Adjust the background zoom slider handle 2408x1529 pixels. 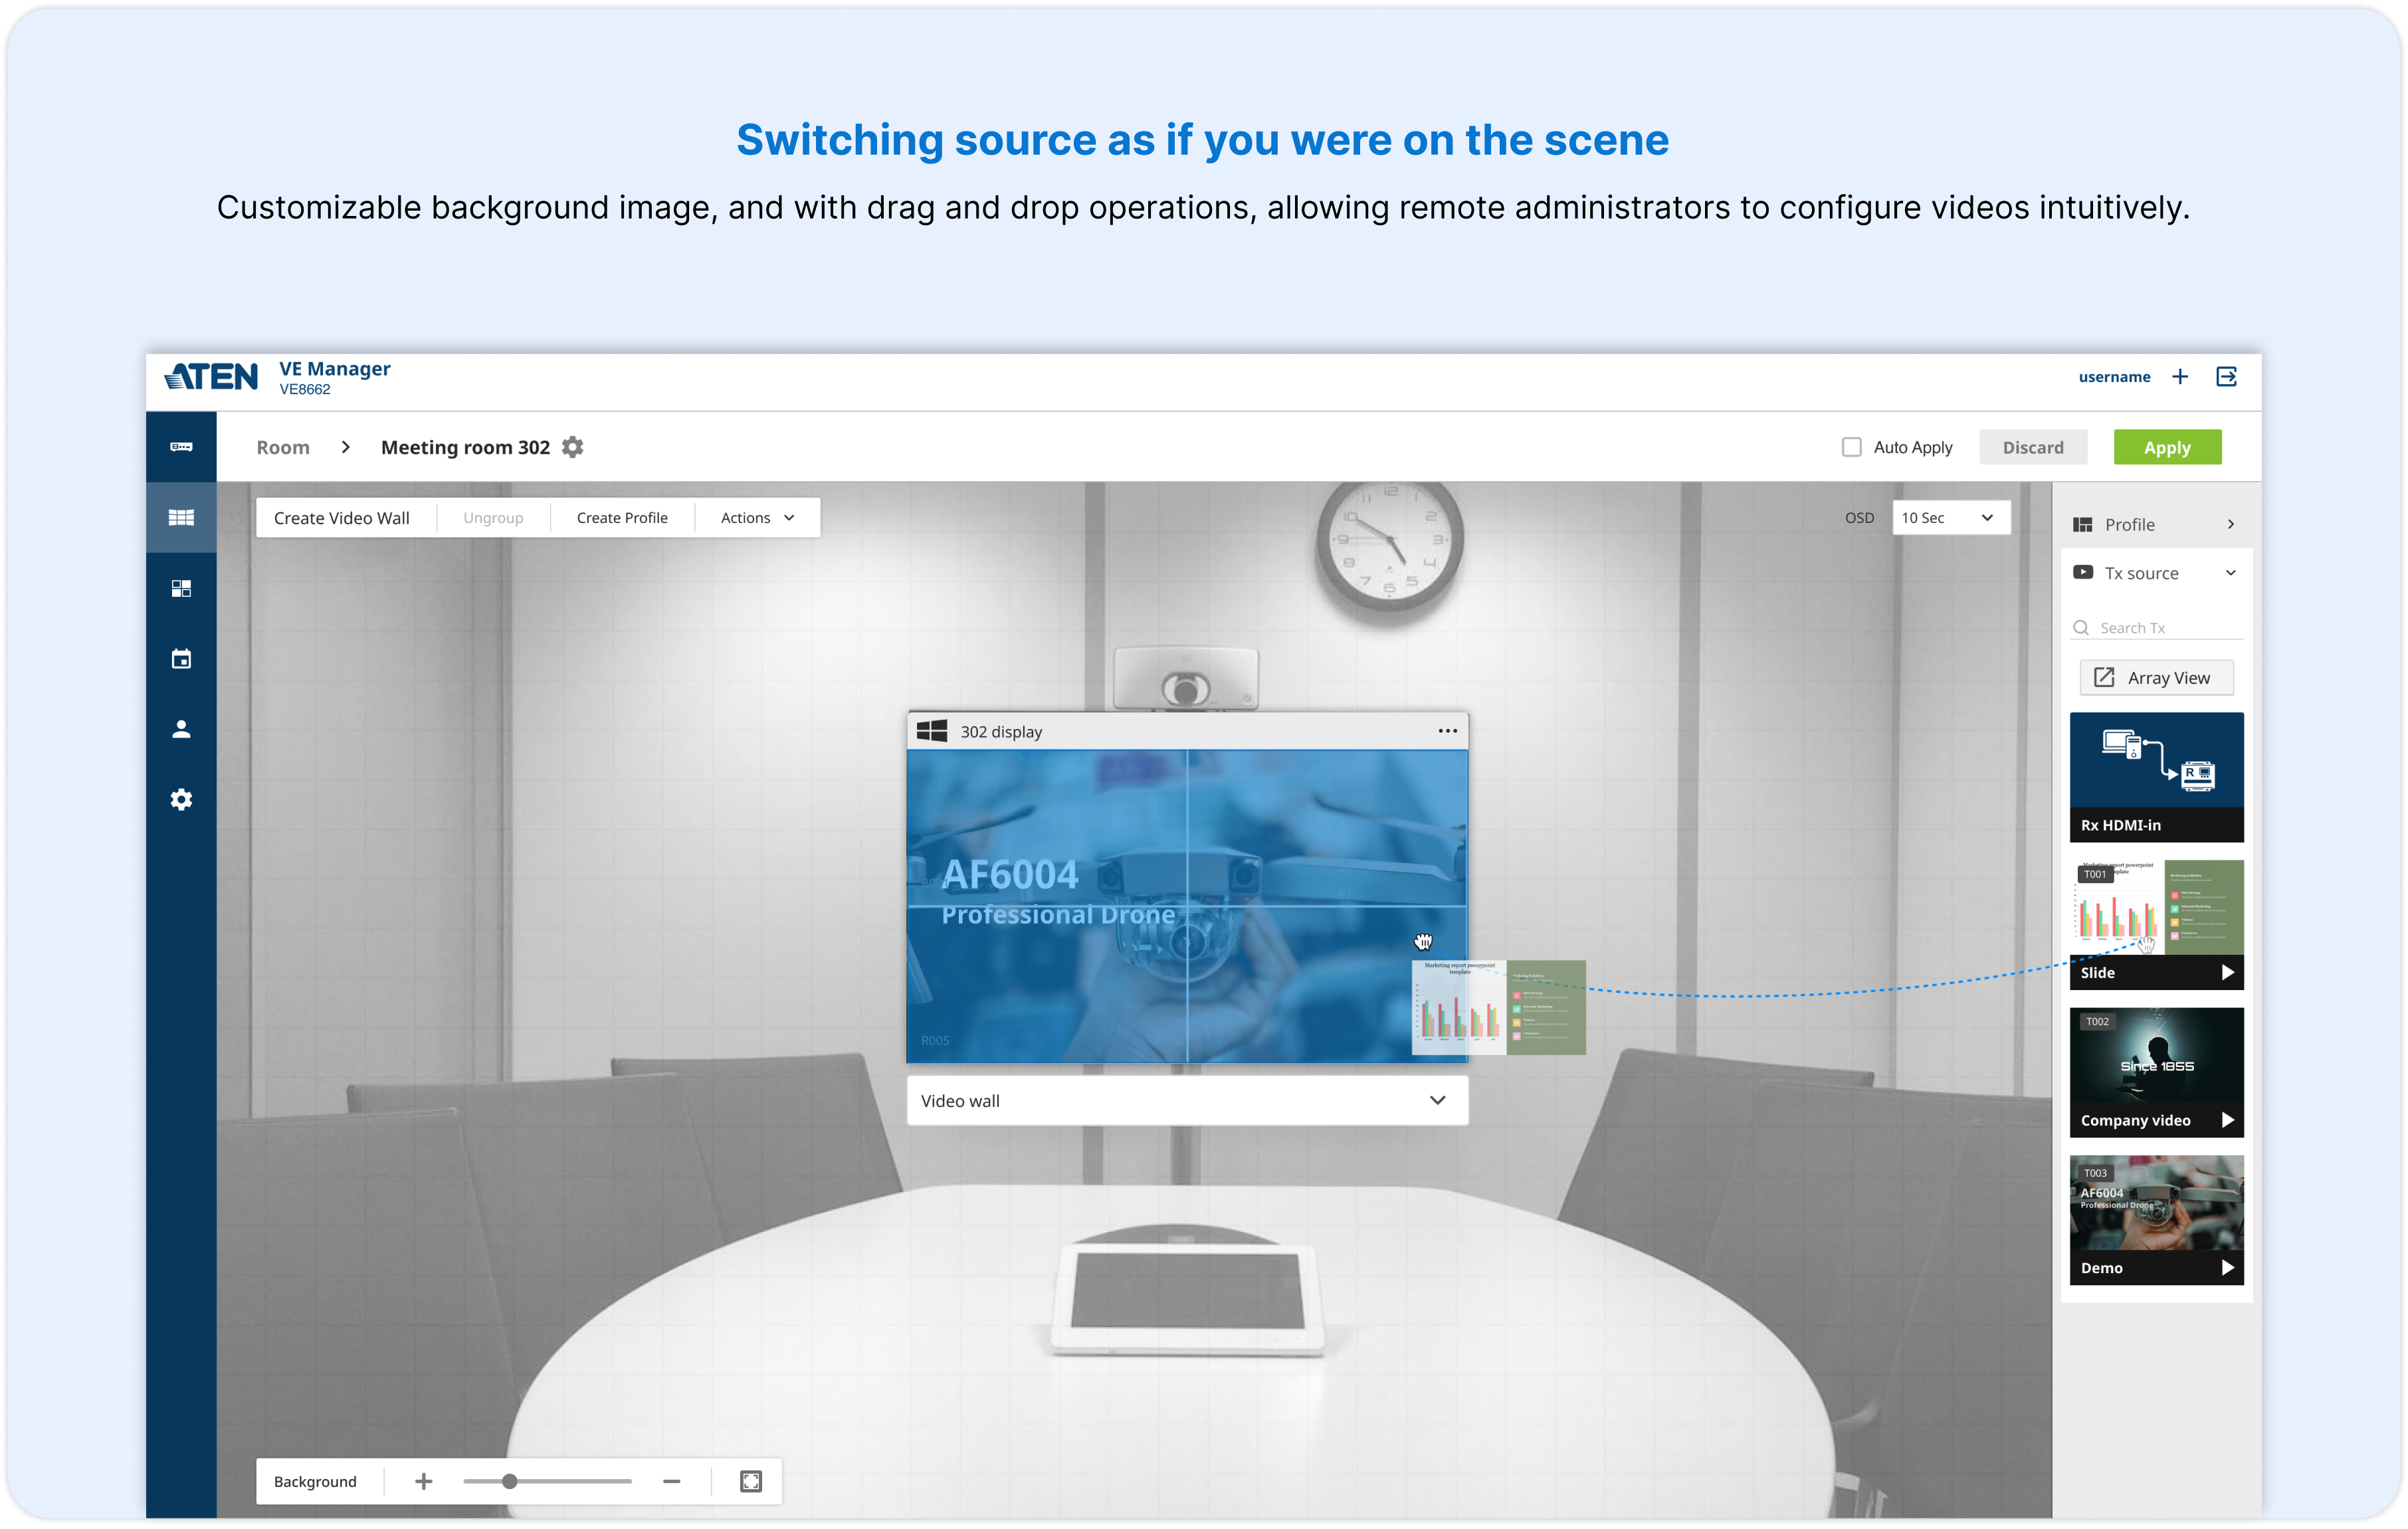click(x=510, y=1481)
